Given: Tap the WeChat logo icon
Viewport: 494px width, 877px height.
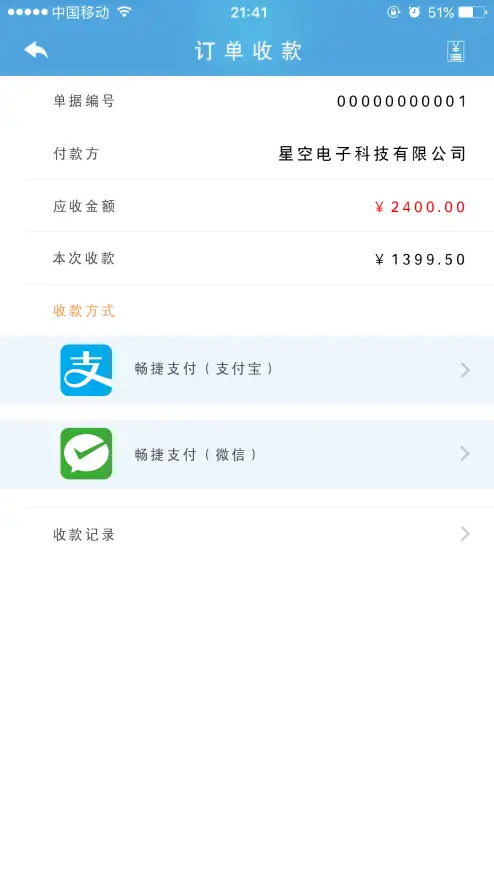Looking at the screenshot, I should point(86,454).
